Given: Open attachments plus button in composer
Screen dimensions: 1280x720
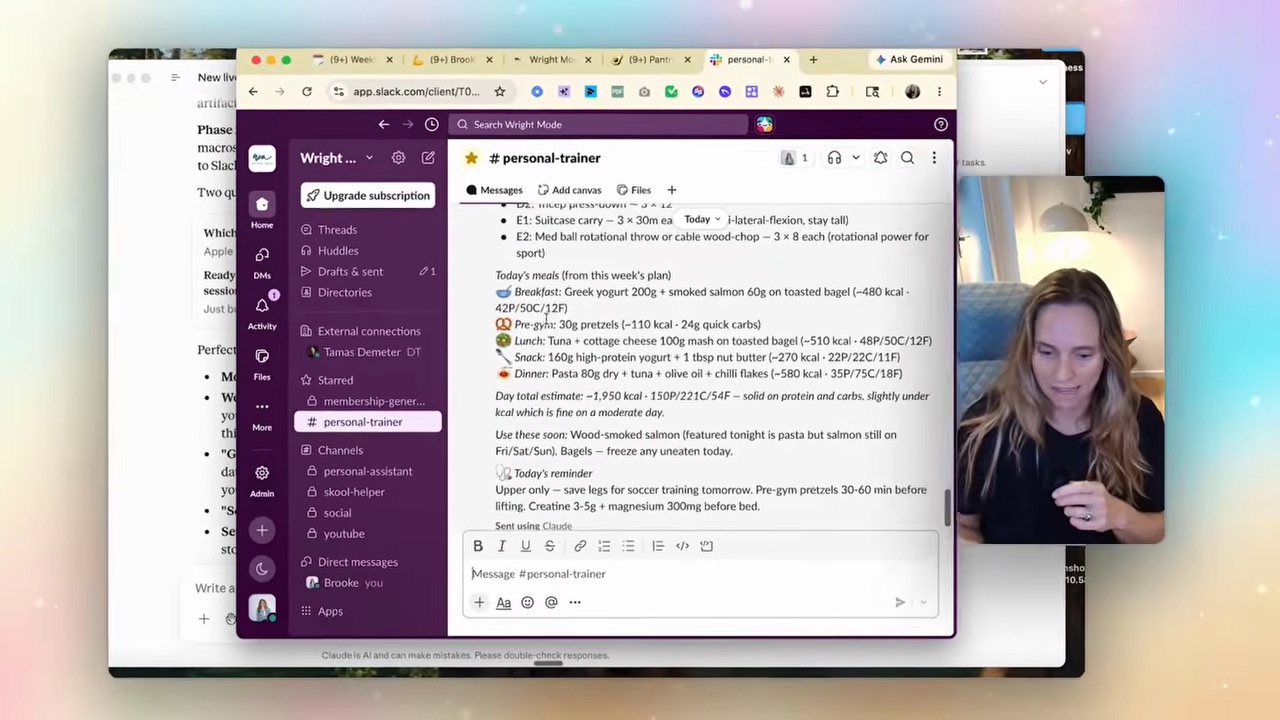Looking at the screenshot, I should (479, 602).
